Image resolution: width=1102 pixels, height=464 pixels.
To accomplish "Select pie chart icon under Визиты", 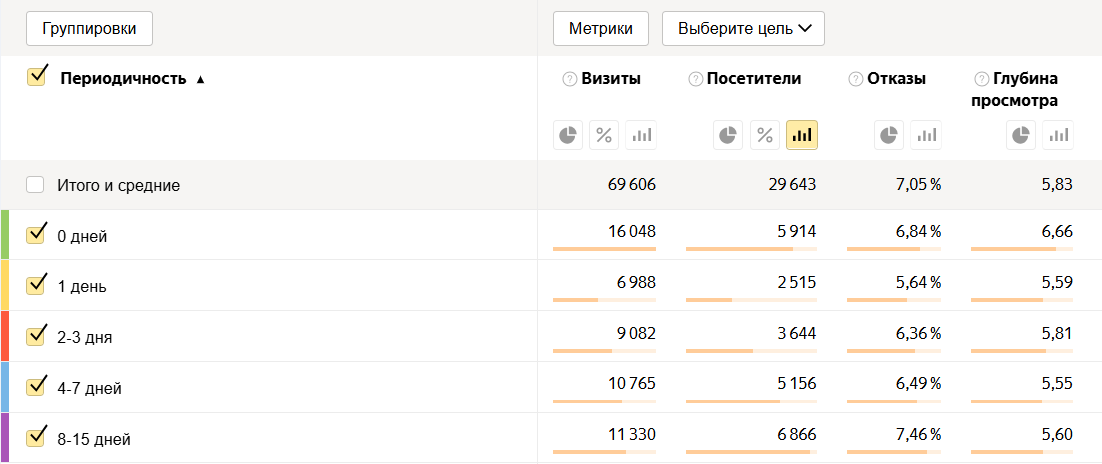I will click(x=569, y=135).
